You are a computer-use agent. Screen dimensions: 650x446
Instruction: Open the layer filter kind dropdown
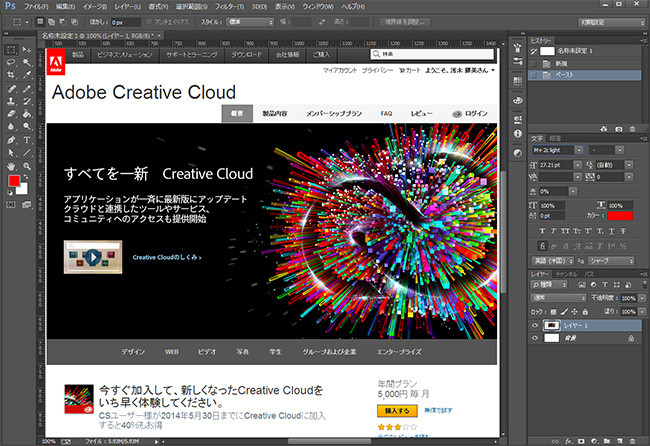[549, 285]
